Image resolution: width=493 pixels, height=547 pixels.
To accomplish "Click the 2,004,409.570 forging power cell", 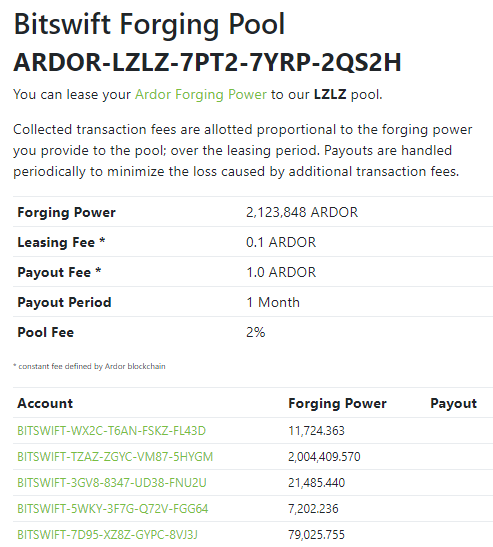I will coord(324,457).
